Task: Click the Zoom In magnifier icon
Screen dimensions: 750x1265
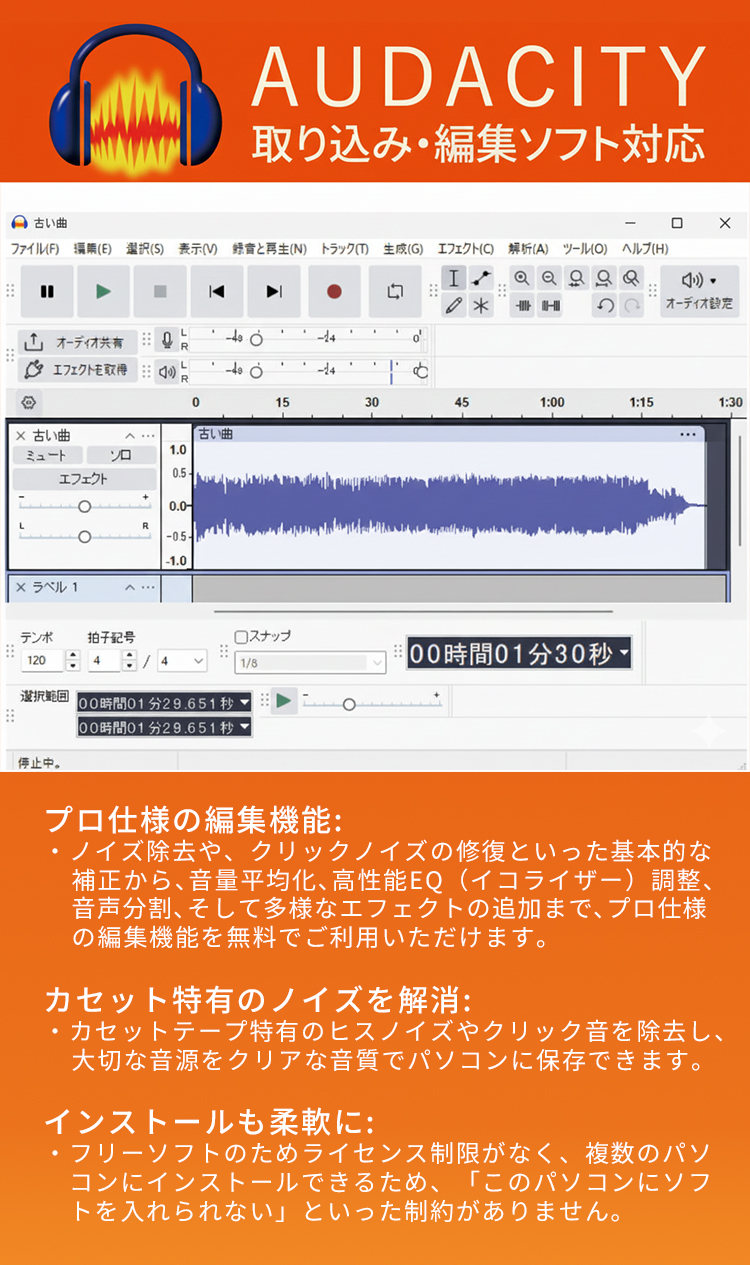Action: 521,279
